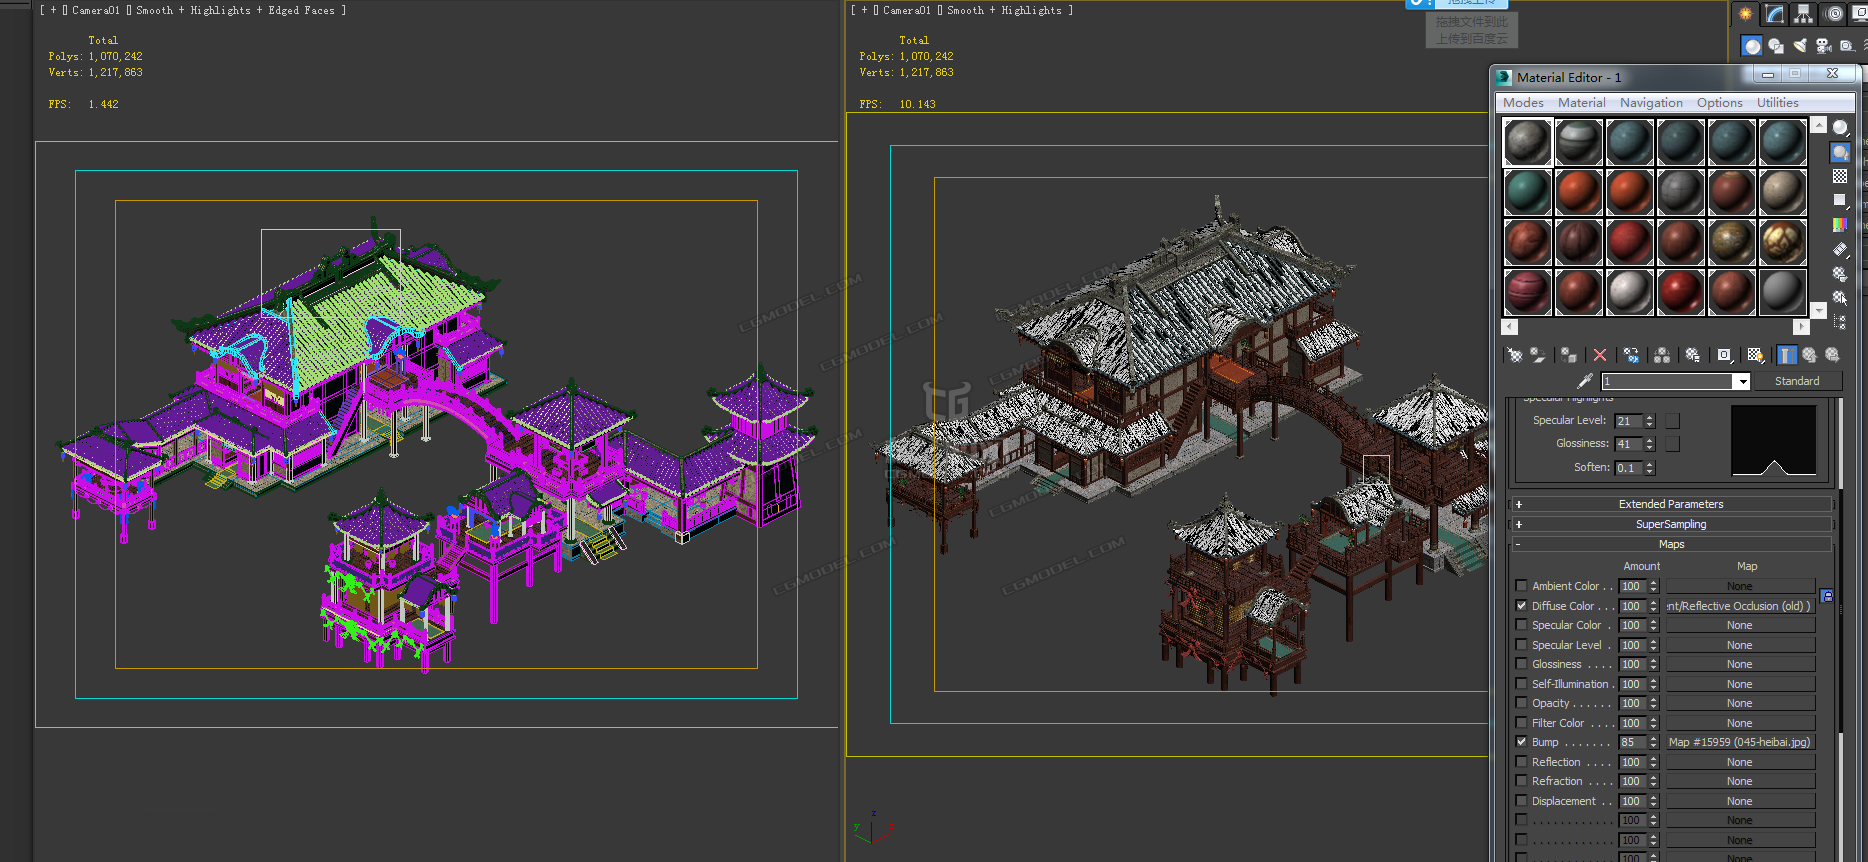Click the lock icon beside map rows
This screenshot has width=1868, height=862.
coord(1827,596)
